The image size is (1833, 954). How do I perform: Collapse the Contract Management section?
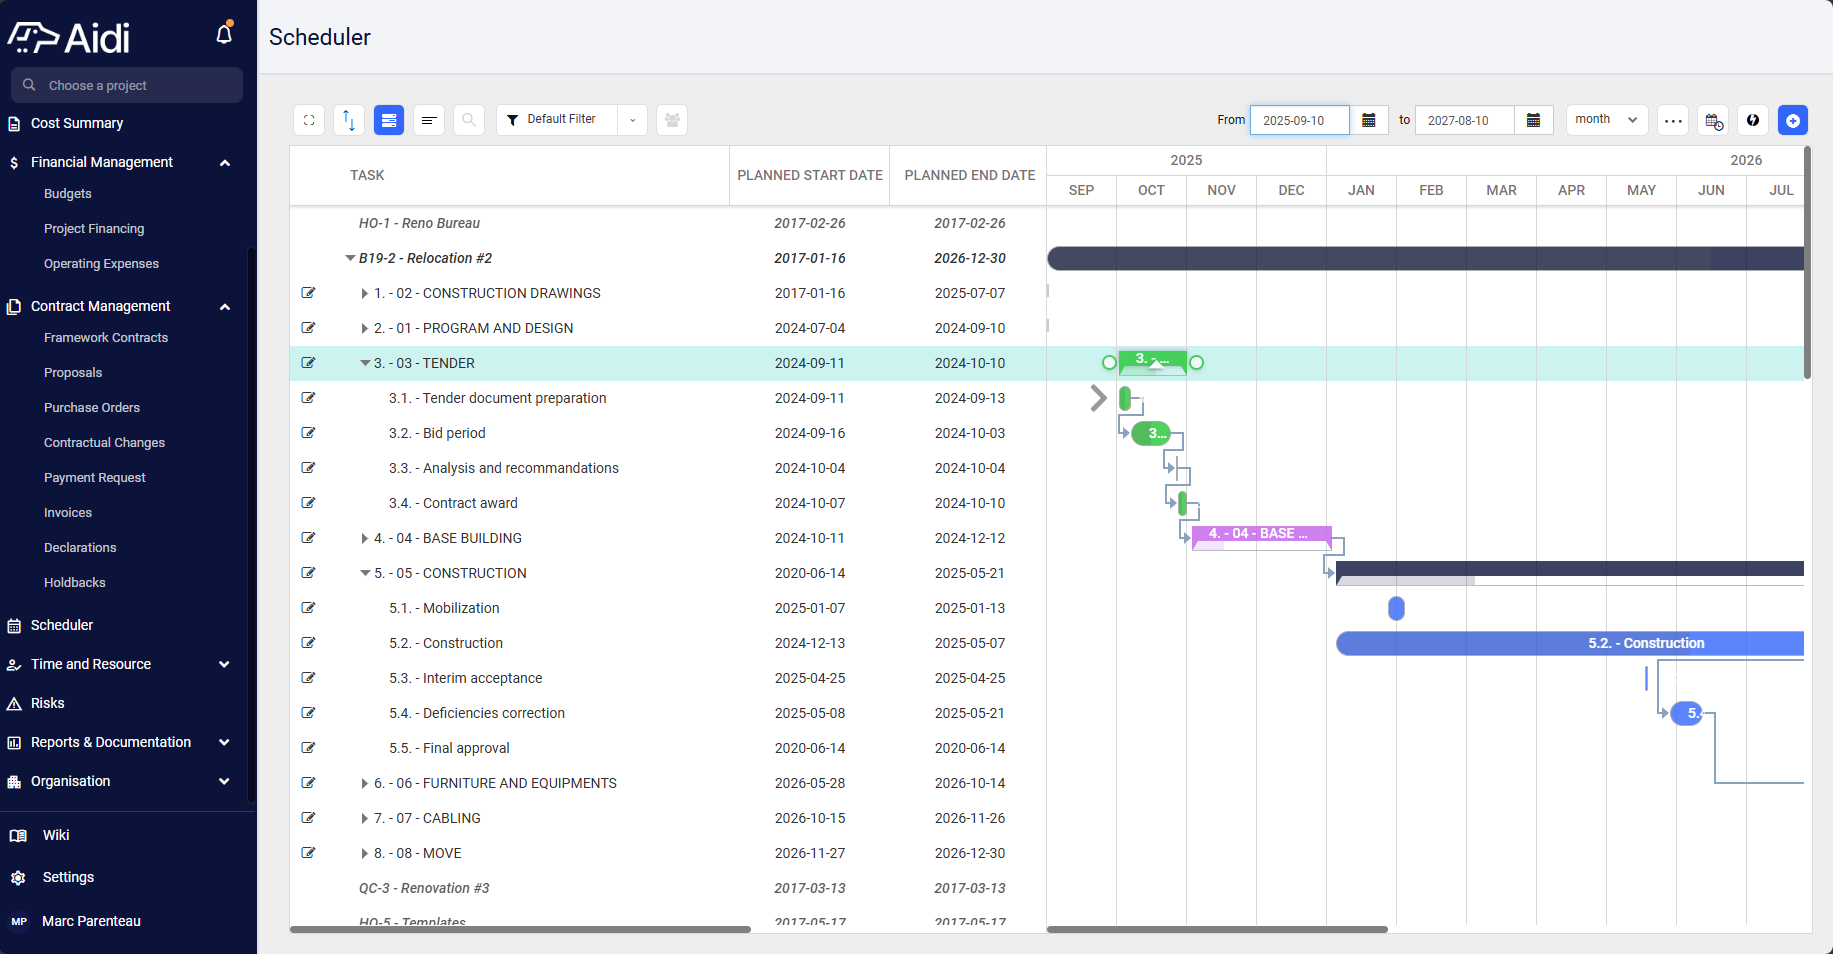(225, 306)
